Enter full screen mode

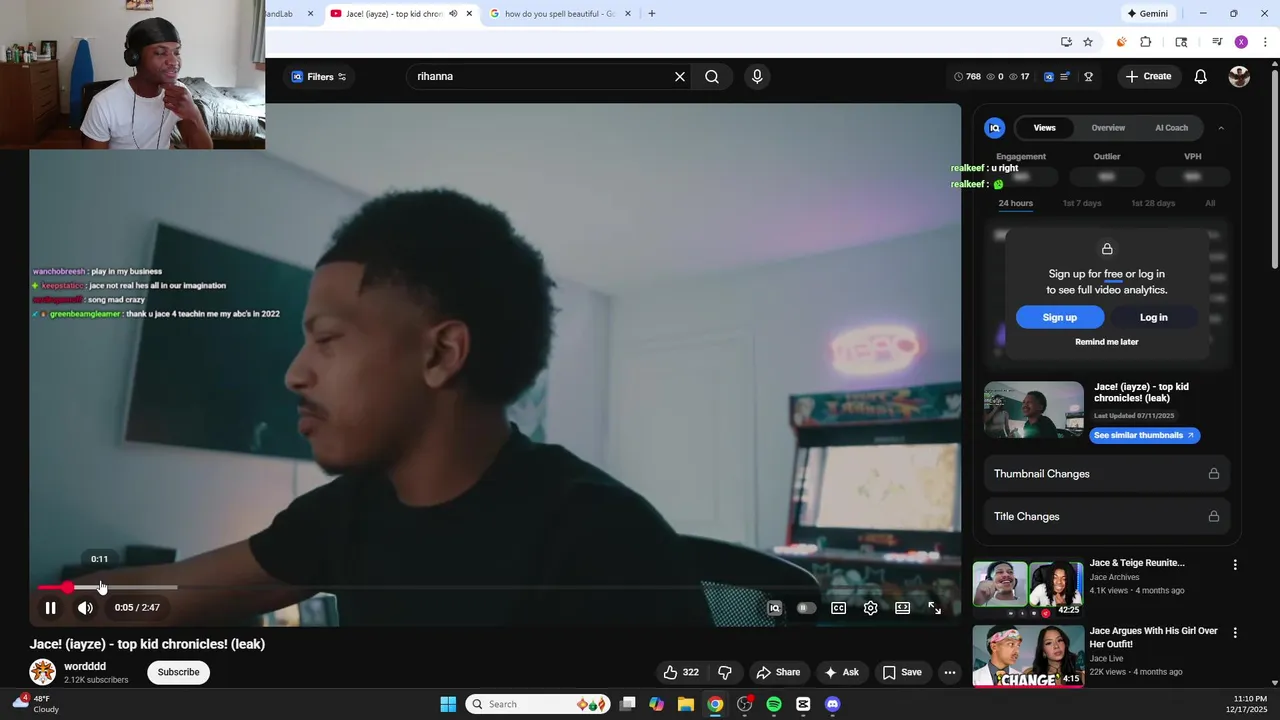935,608
